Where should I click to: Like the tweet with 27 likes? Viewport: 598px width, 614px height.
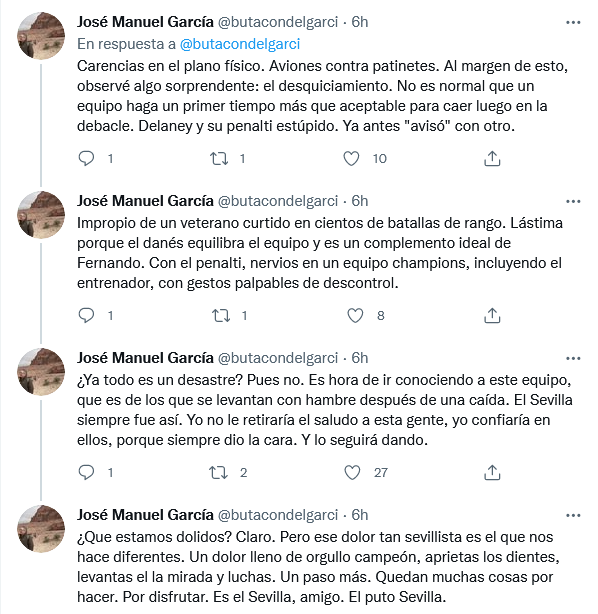point(352,472)
